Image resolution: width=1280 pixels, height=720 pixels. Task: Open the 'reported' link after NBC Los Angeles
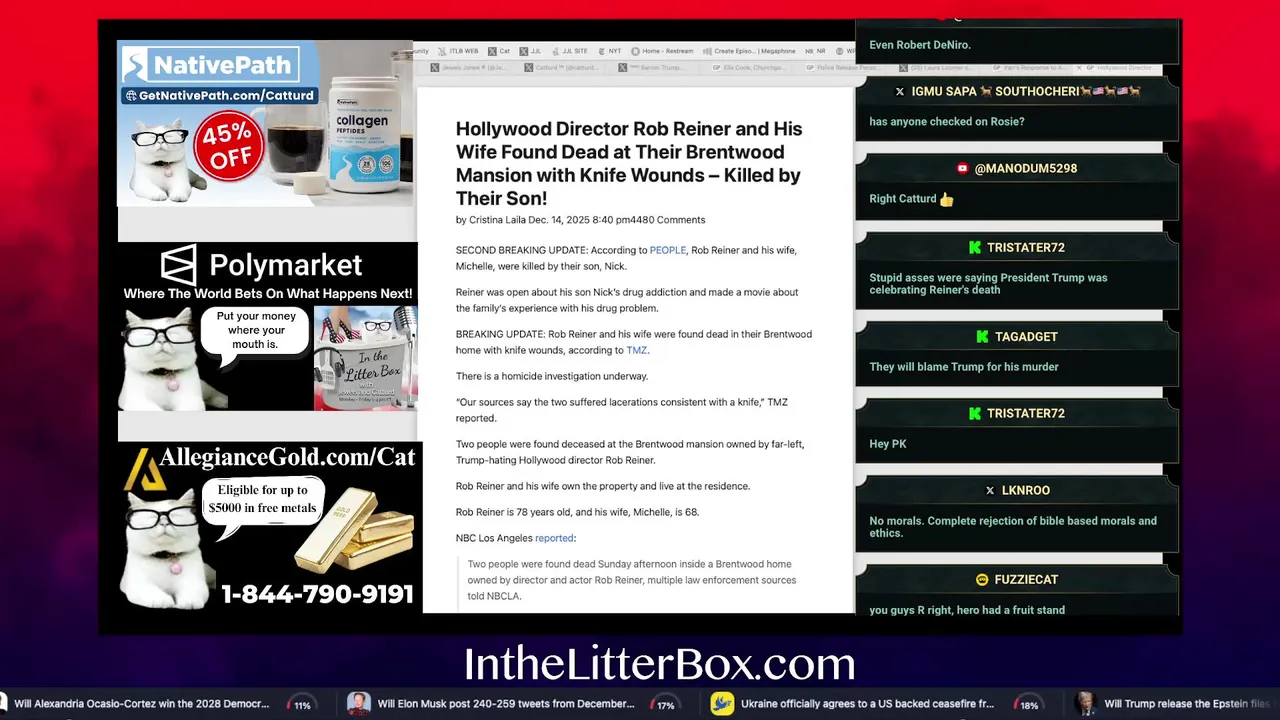coord(554,538)
